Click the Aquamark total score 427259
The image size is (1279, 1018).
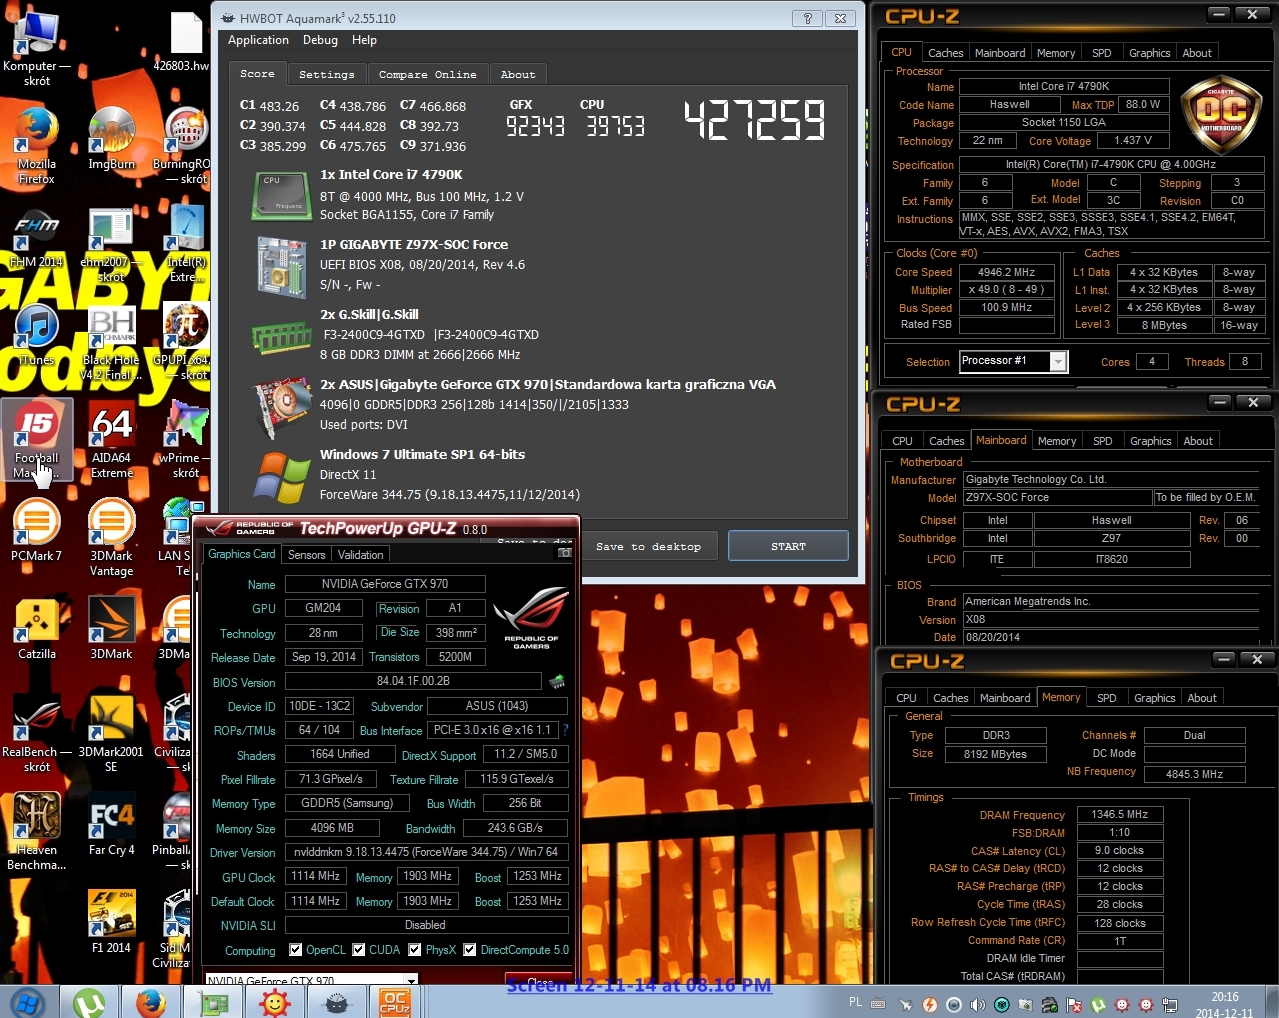[754, 120]
